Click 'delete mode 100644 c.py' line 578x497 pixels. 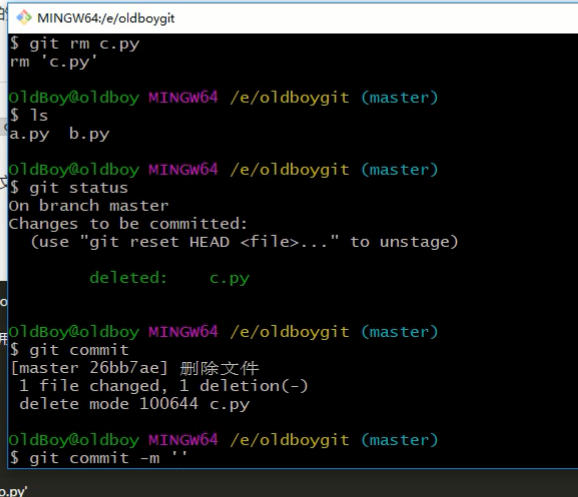point(135,404)
